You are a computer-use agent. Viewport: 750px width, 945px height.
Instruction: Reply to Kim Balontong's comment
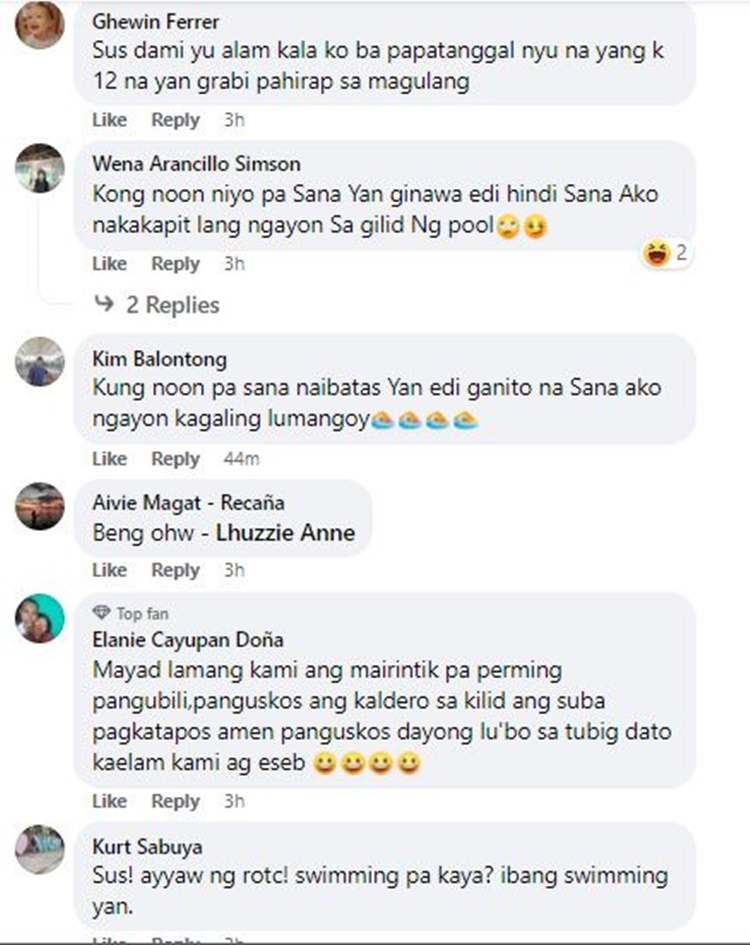(175, 459)
